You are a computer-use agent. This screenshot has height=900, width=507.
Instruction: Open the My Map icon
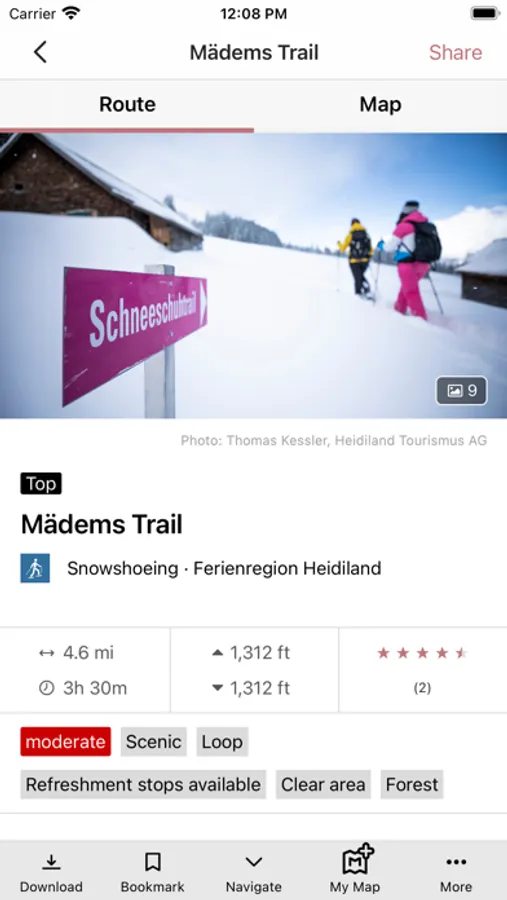[358, 859]
